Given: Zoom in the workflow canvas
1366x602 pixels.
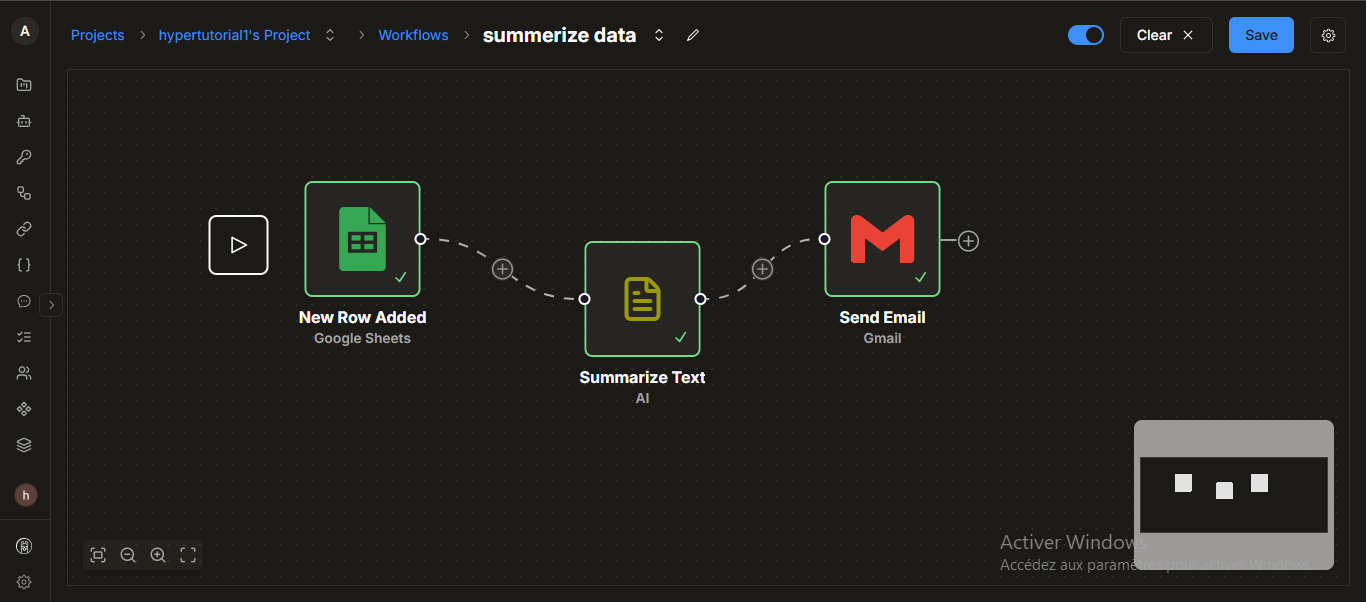Looking at the screenshot, I should pos(158,555).
